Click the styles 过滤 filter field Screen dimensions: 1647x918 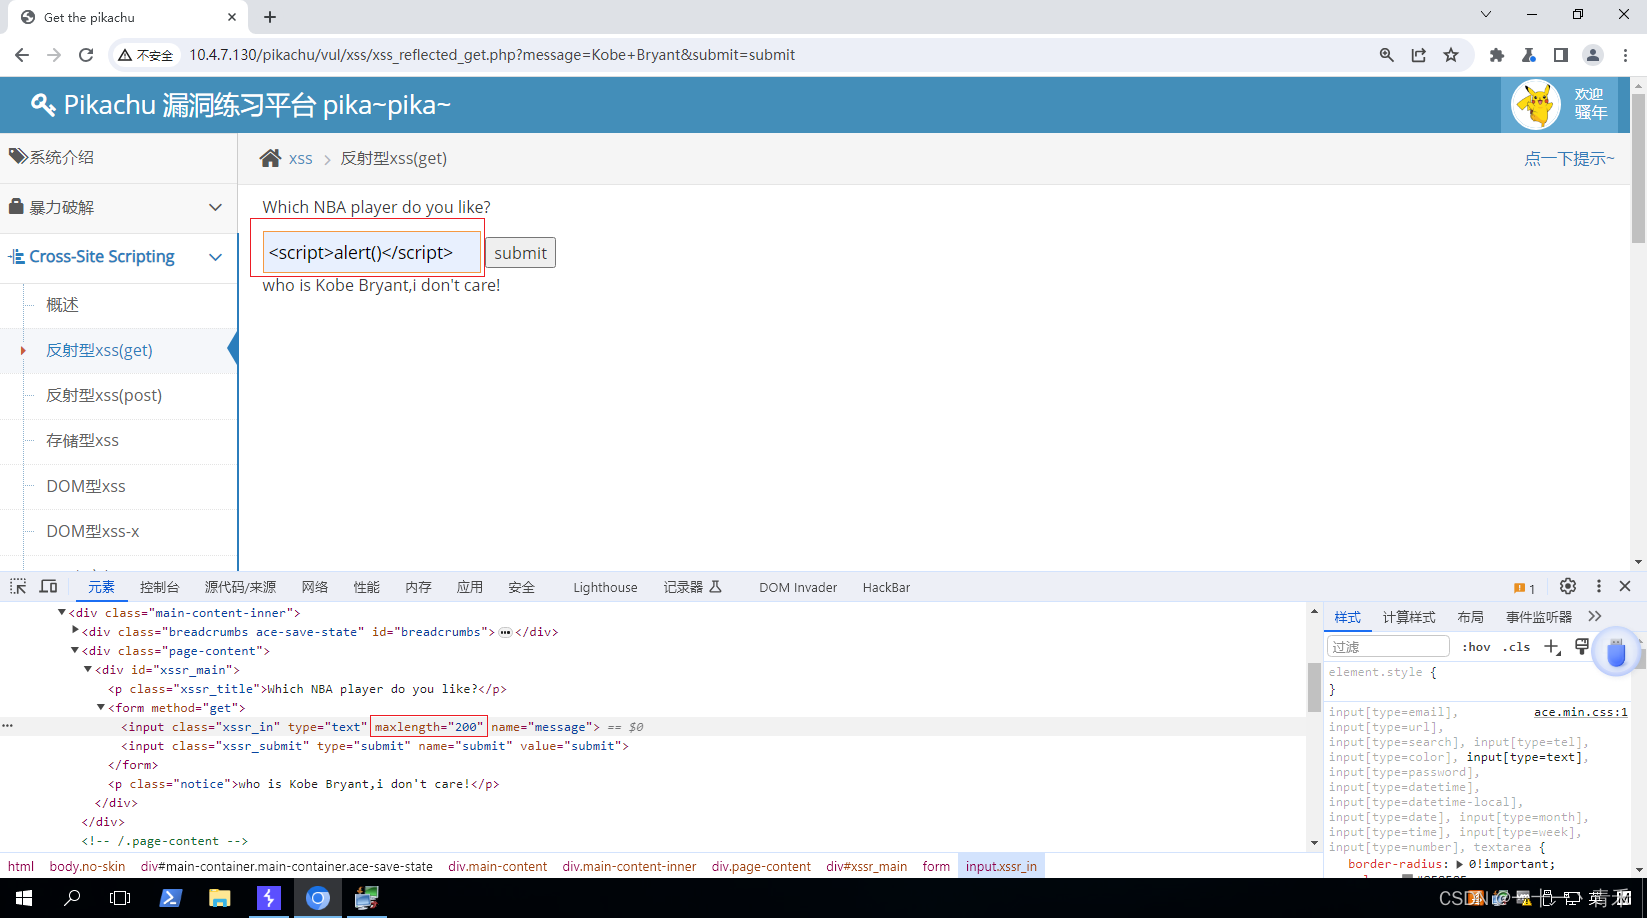pyautogui.click(x=1388, y=647)
